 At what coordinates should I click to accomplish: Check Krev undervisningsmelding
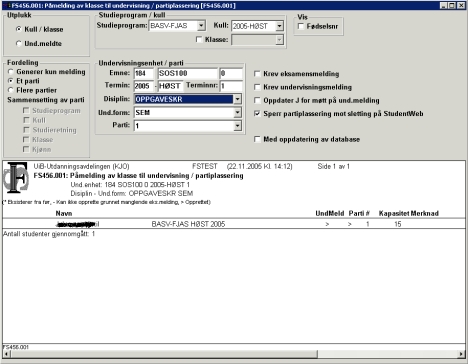(257, 87)
